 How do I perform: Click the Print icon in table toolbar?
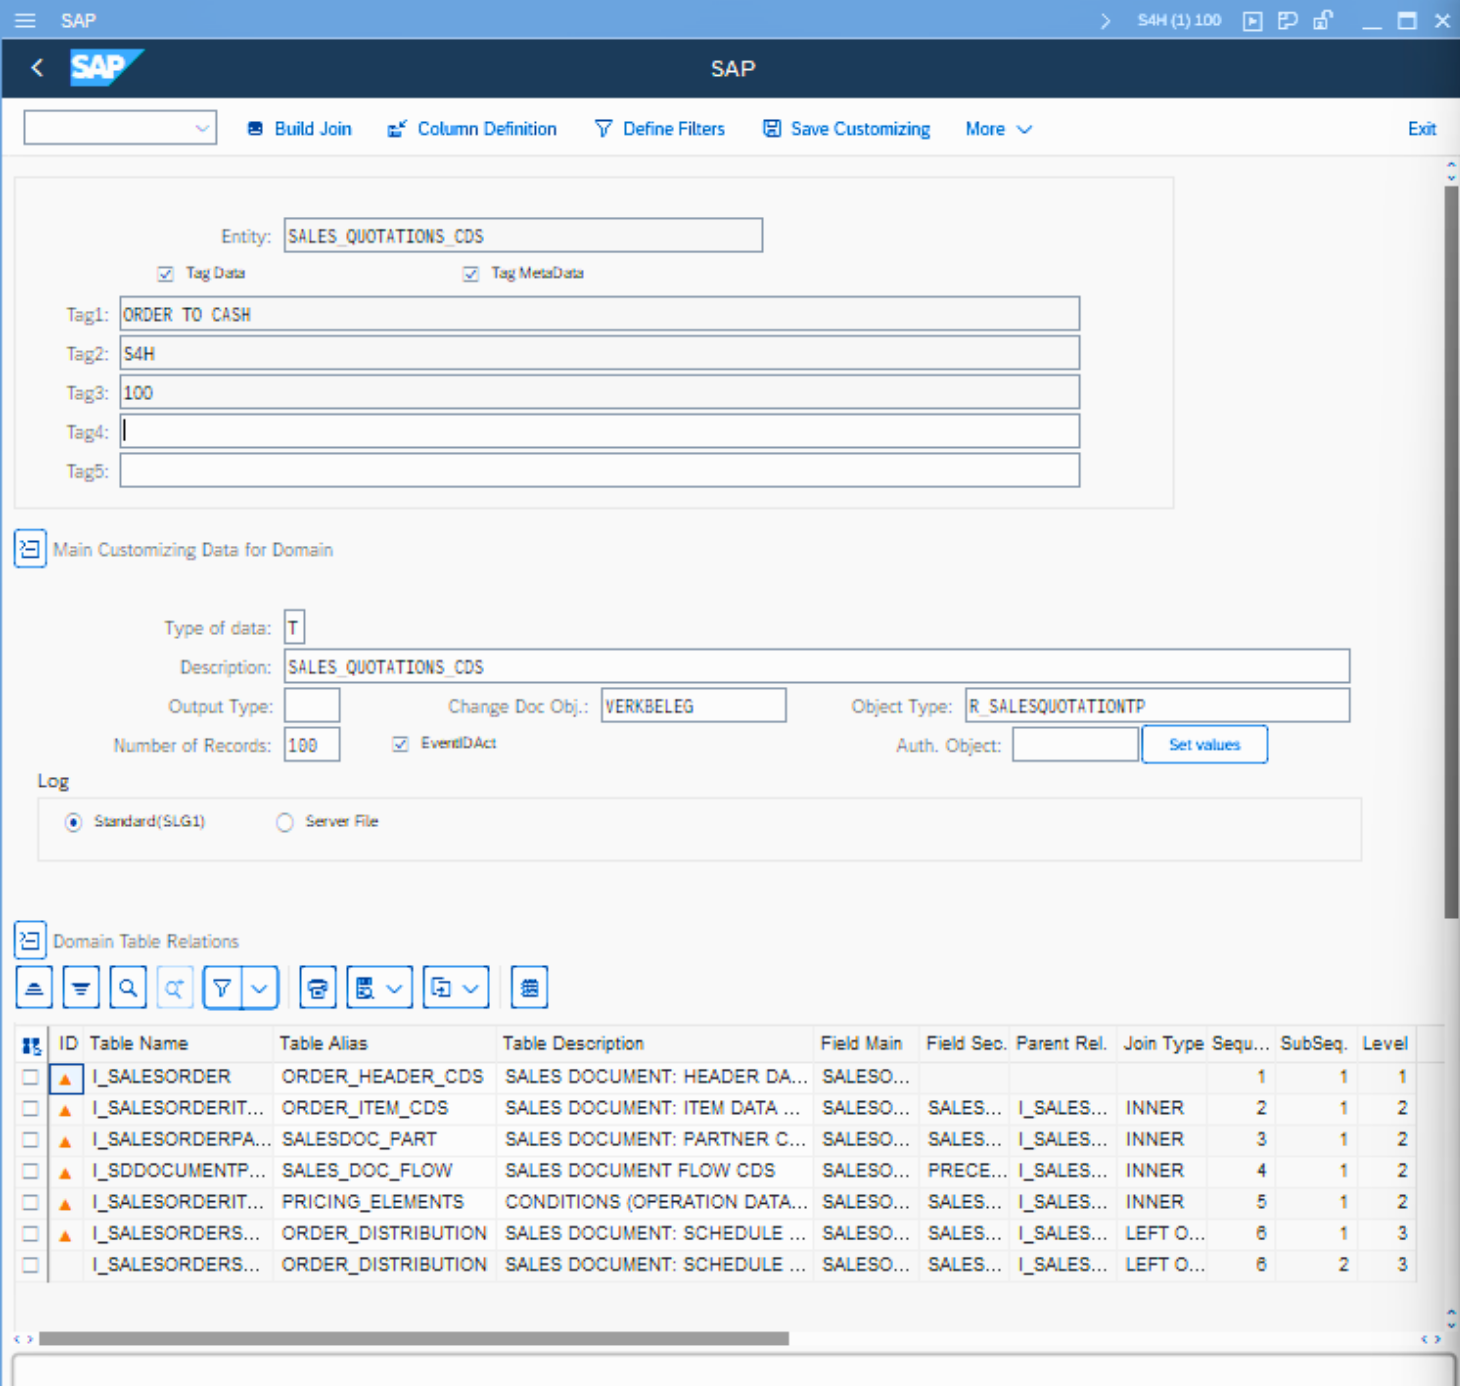click(x=318, y=988)
